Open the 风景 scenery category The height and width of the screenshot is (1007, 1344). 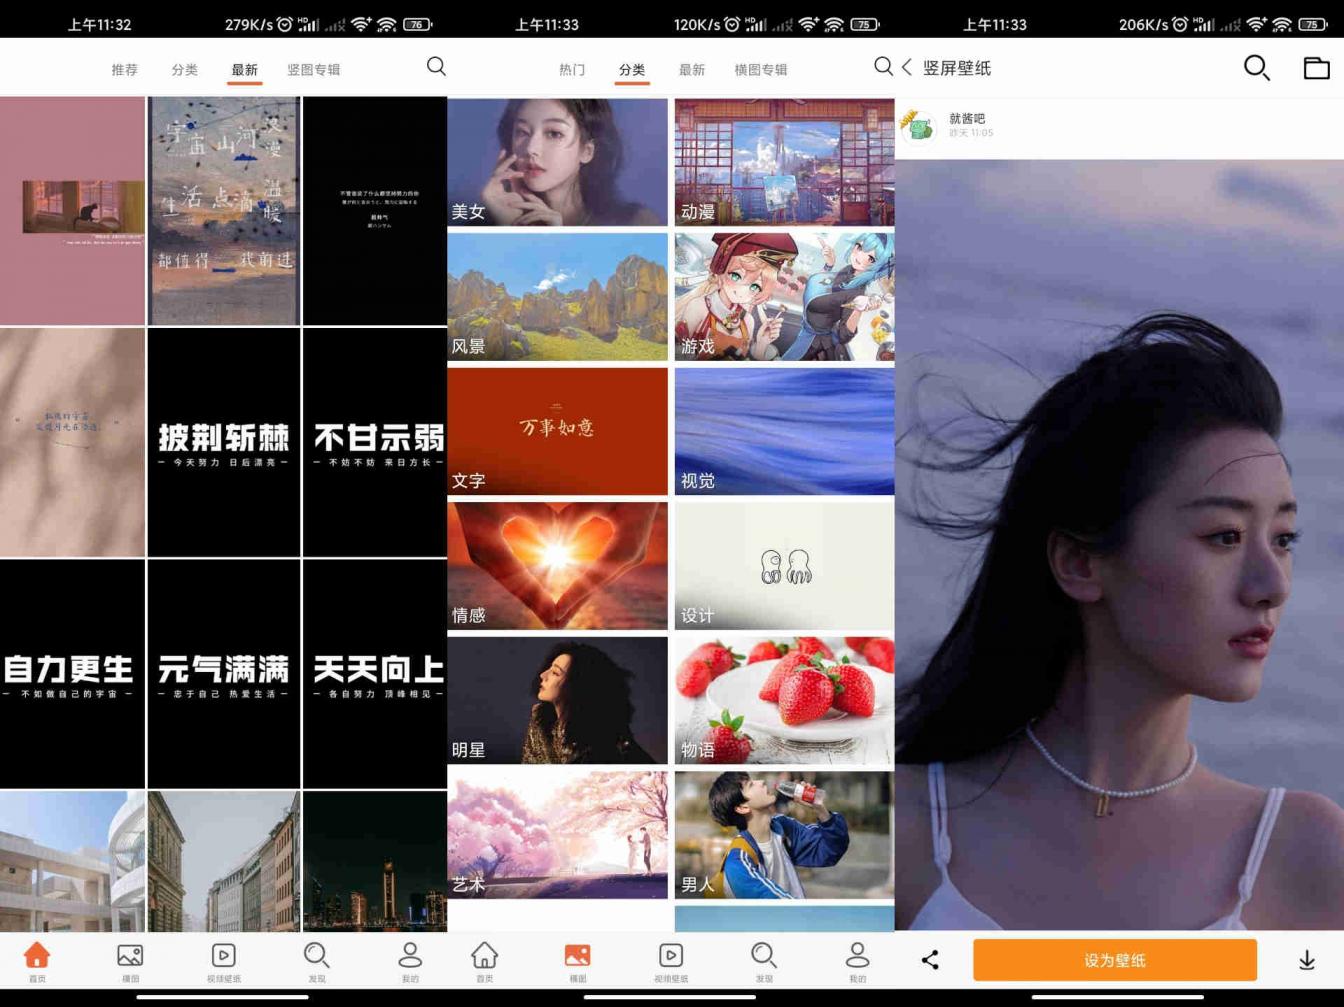tap(557, 297)
